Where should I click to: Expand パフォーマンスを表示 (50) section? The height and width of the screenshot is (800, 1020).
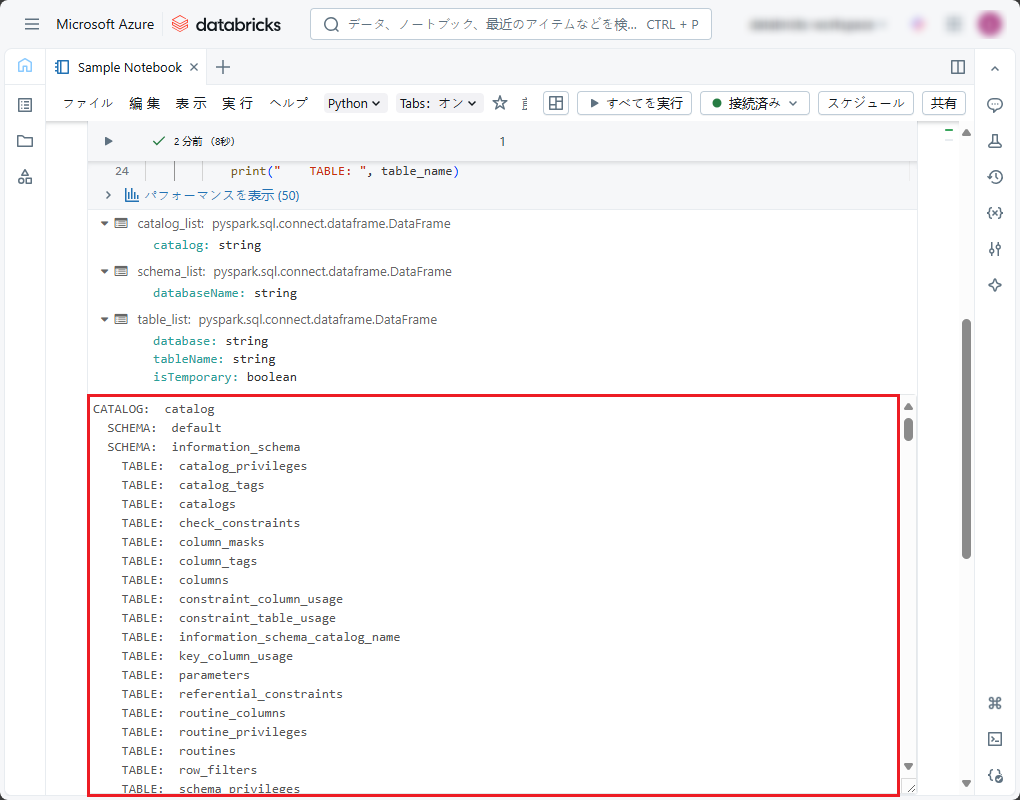click(x=108, y=195)
